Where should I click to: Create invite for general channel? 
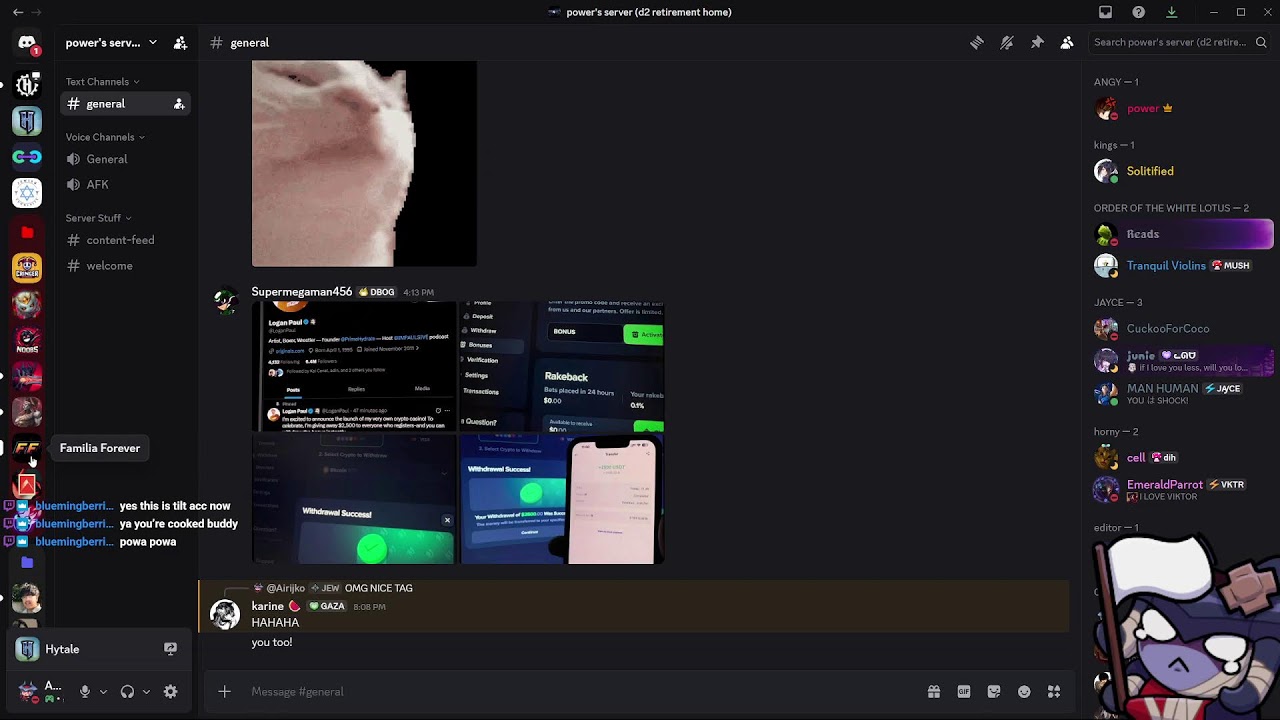179,104
